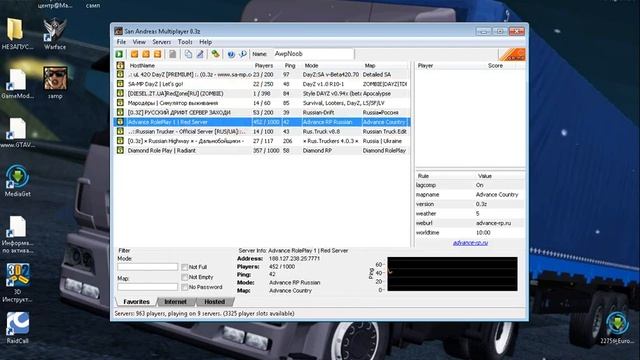Select the 'uL 420 DayZ [PREMIUM]' server row
Viewport: 640px width, 360px height.
coord(262,75)
